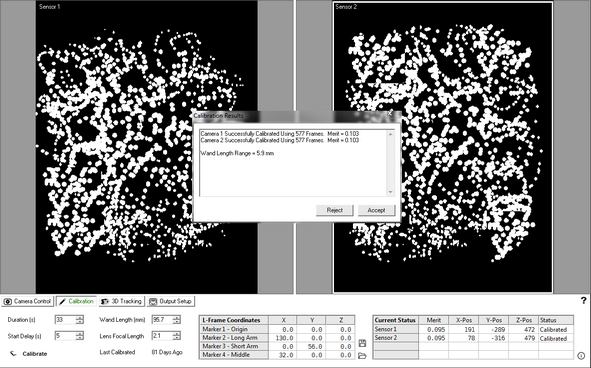
Task: Adjust the Wand Length spinner arrows
Action: [x=176, y=320]
